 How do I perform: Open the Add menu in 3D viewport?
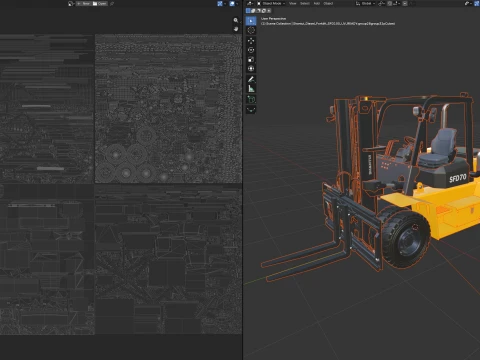317,3
